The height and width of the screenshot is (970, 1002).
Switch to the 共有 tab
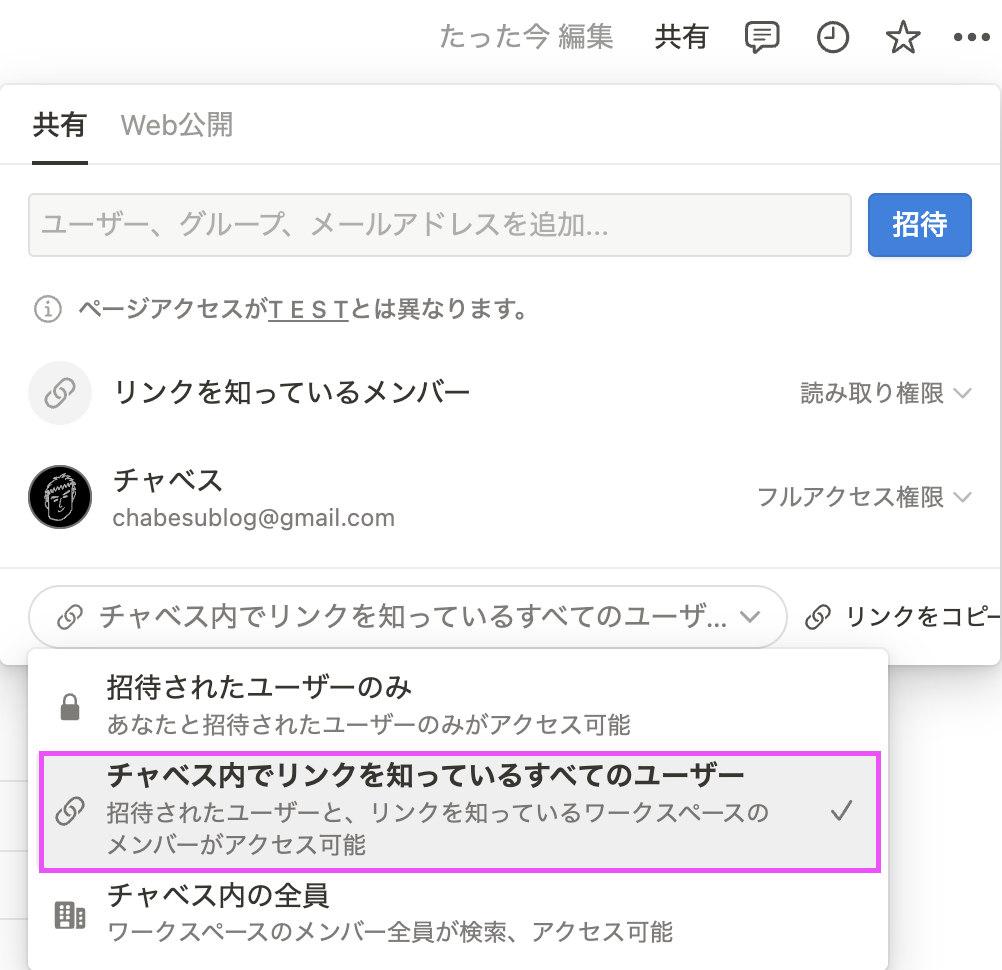pyautogui.click(x=59, y=125)
